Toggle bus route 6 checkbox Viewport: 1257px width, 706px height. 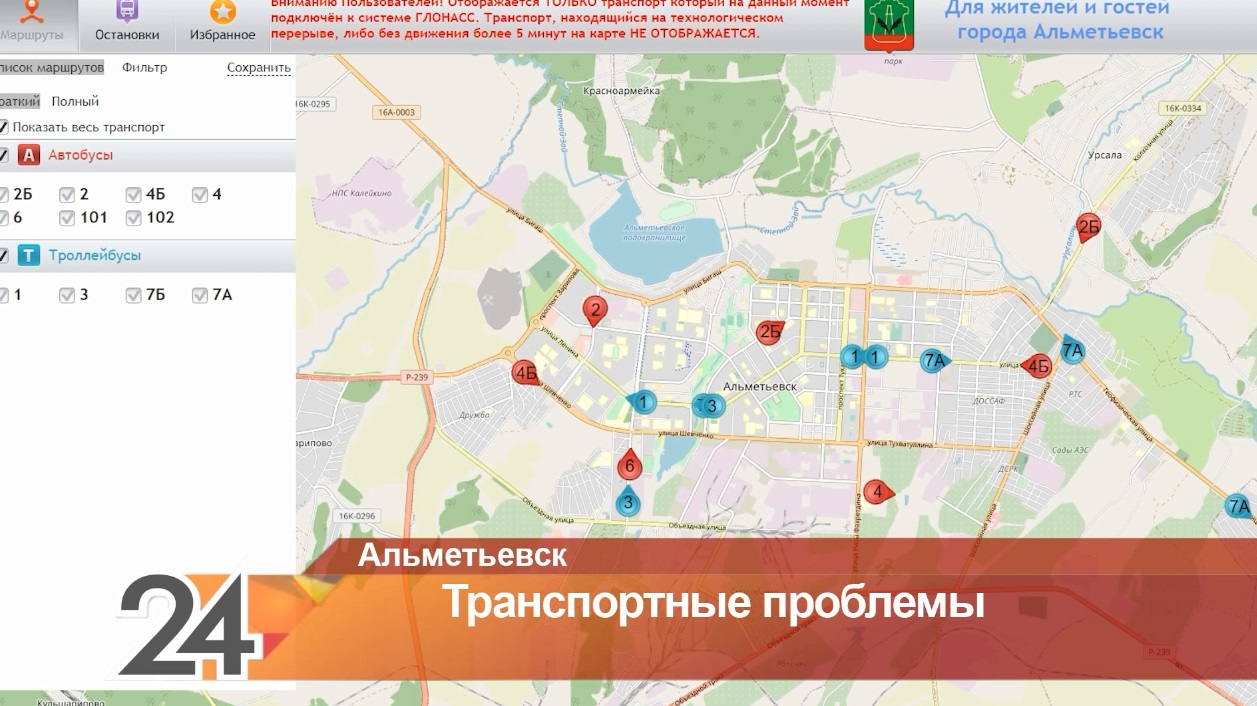click(3, 218)
